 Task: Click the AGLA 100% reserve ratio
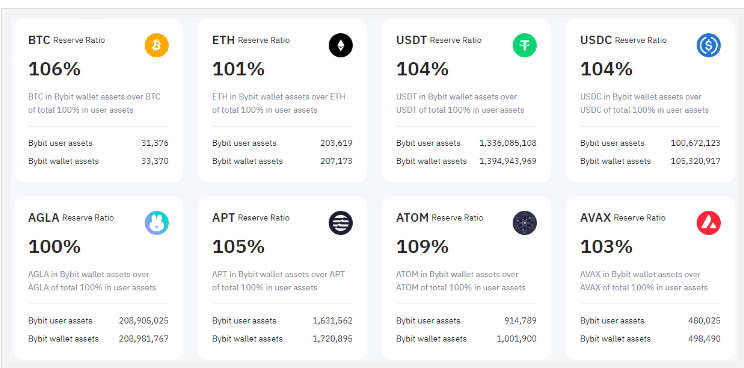55,247
